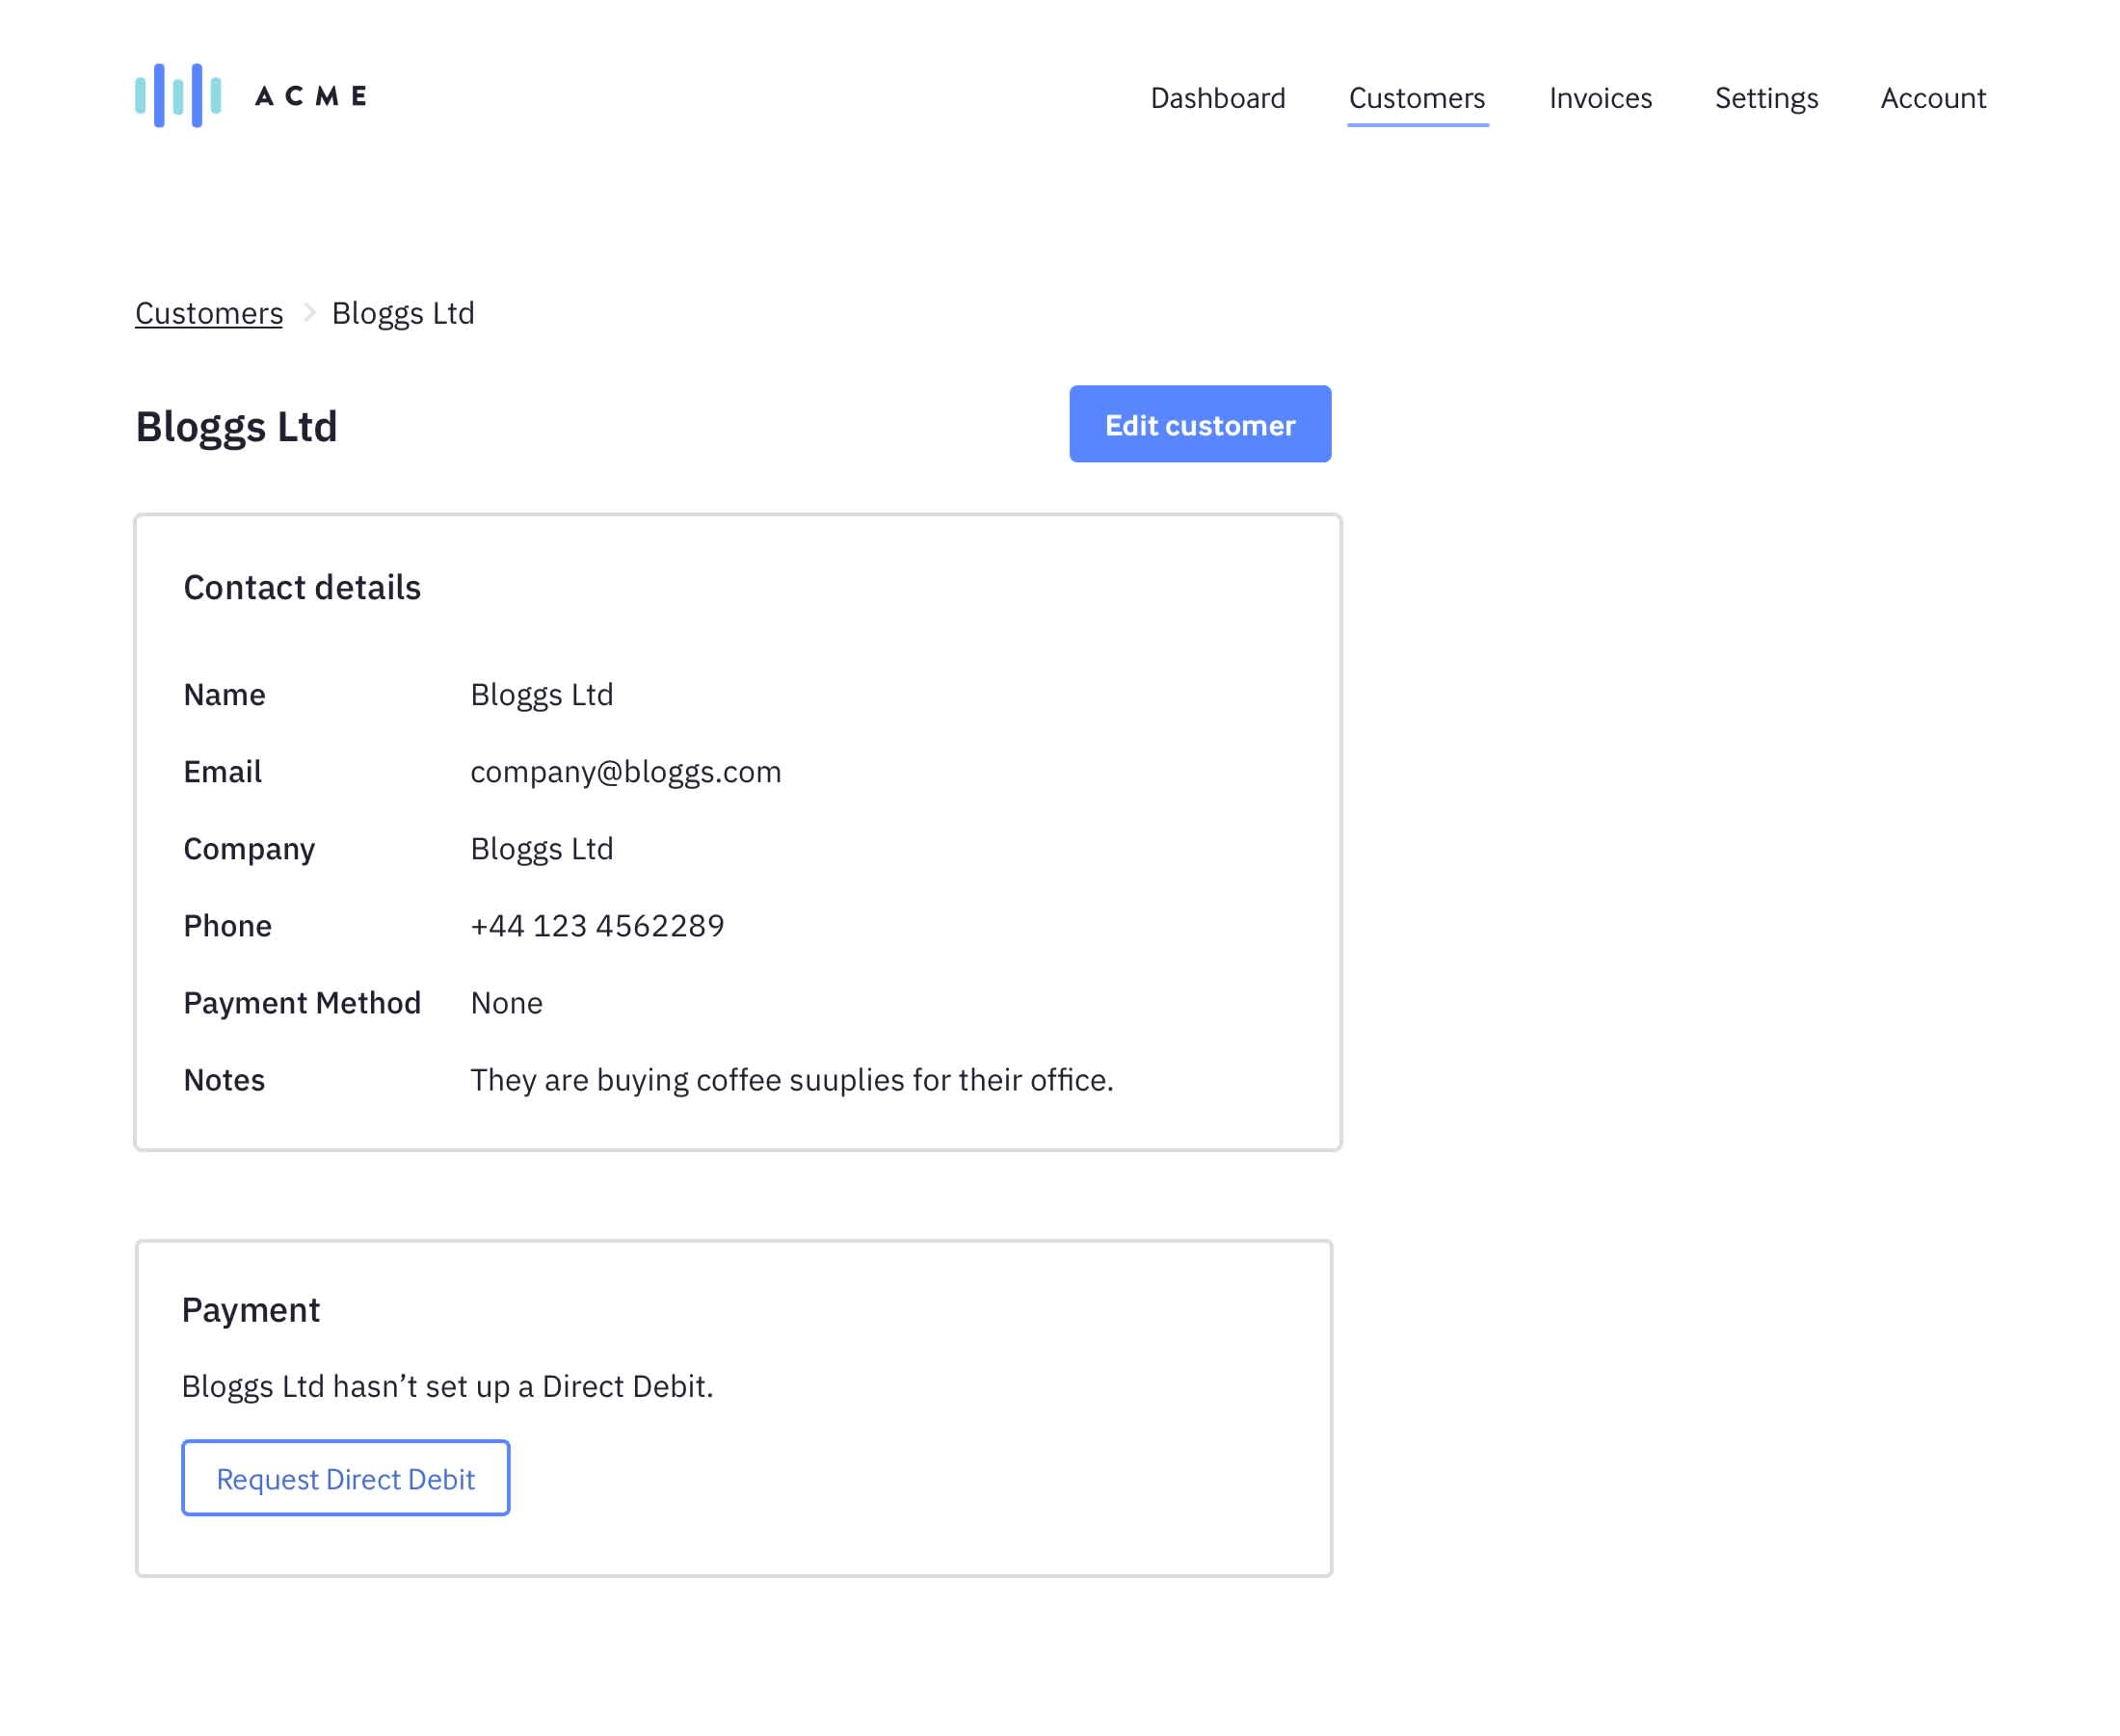2120x1736 pixels.
Task: Open the Dashboard nav item
Action: (x=1217, y=98)
